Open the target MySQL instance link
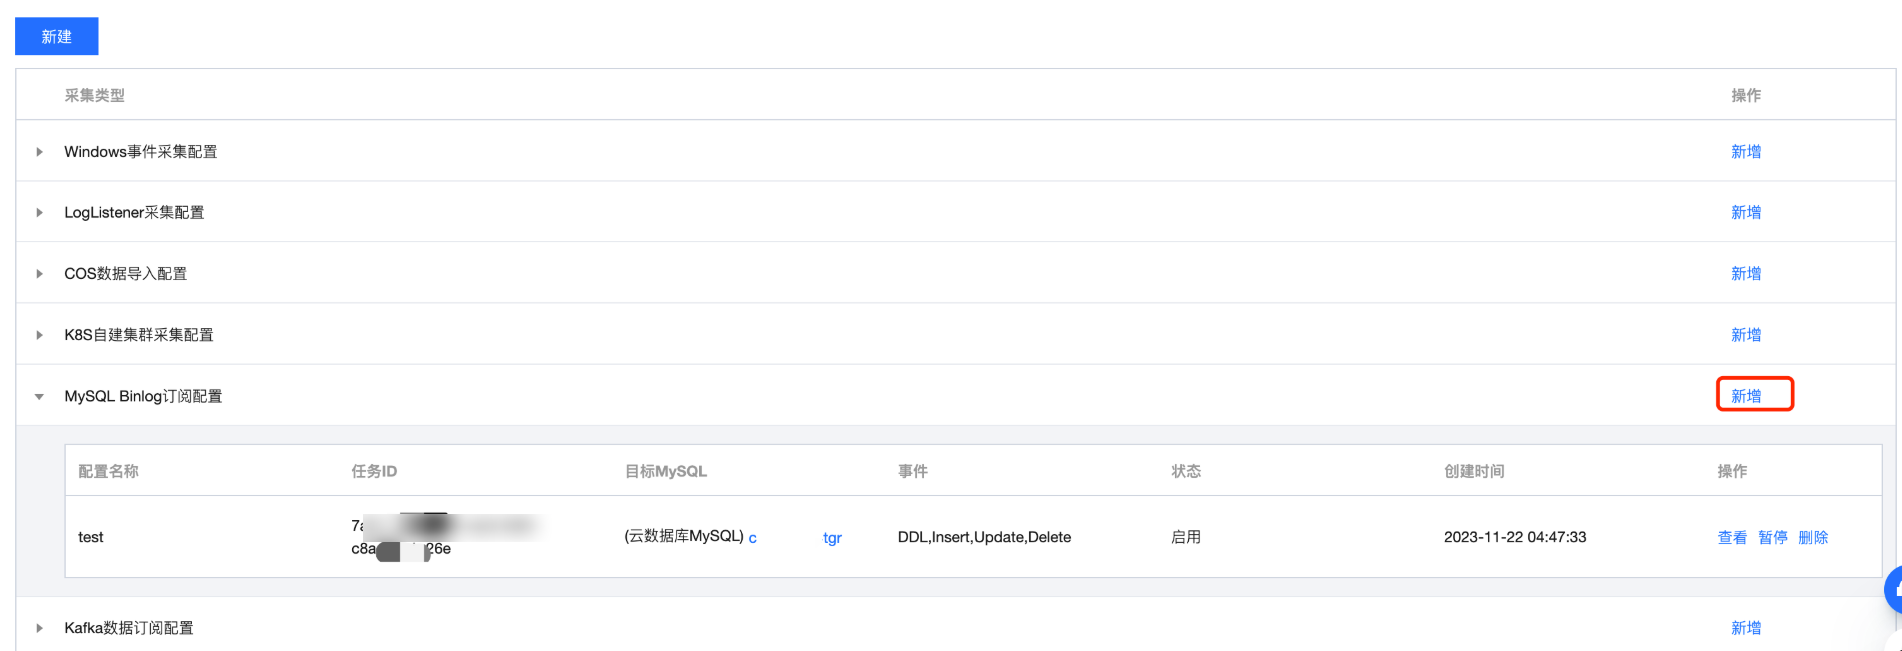This screenshot has width=1902, height=651. [x=752, y=538]
